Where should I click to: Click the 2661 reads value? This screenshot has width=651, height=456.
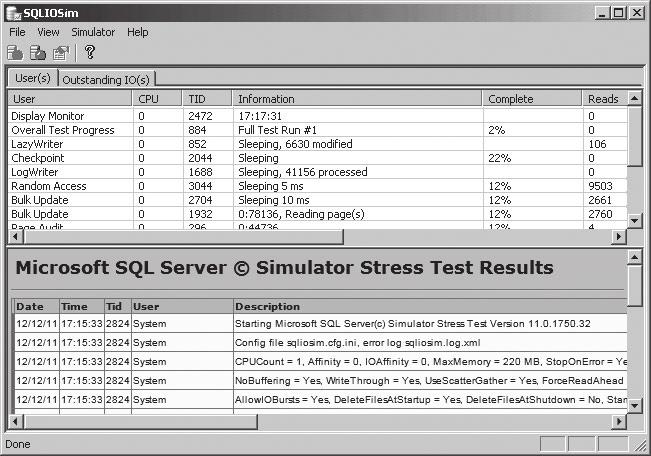600,200
